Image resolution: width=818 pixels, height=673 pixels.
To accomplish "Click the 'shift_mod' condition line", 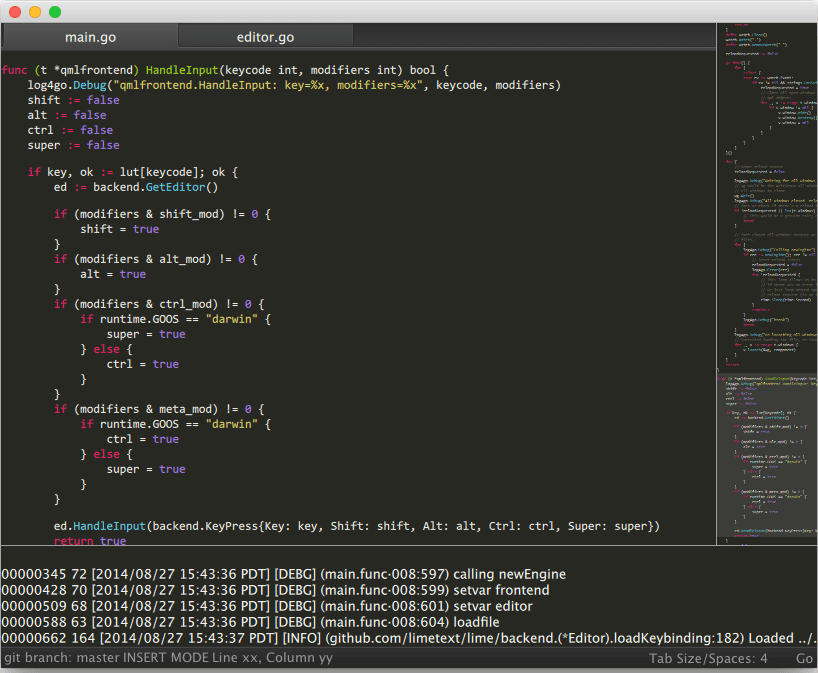I will click(x=162, y=214).
